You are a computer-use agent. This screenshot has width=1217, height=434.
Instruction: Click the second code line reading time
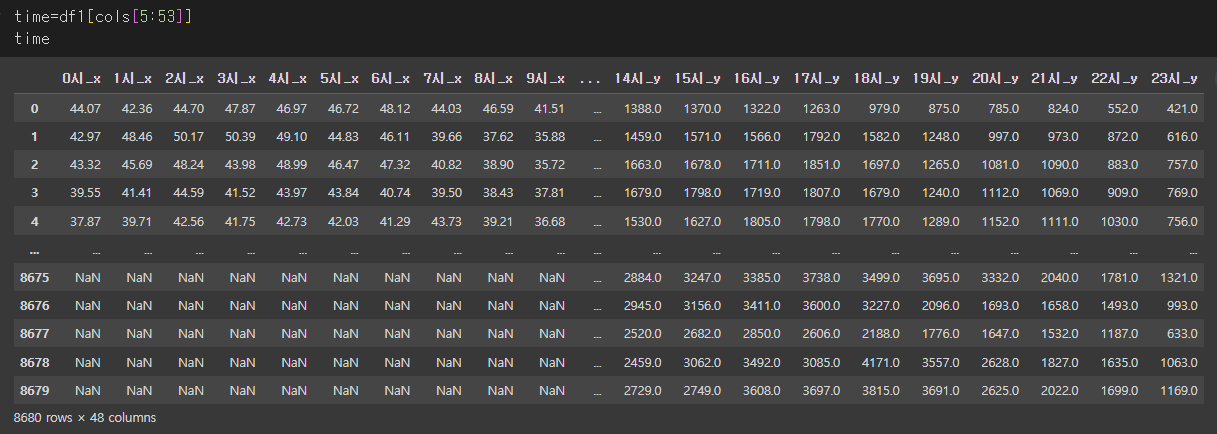pyautogui.click(x=32, y=39)
